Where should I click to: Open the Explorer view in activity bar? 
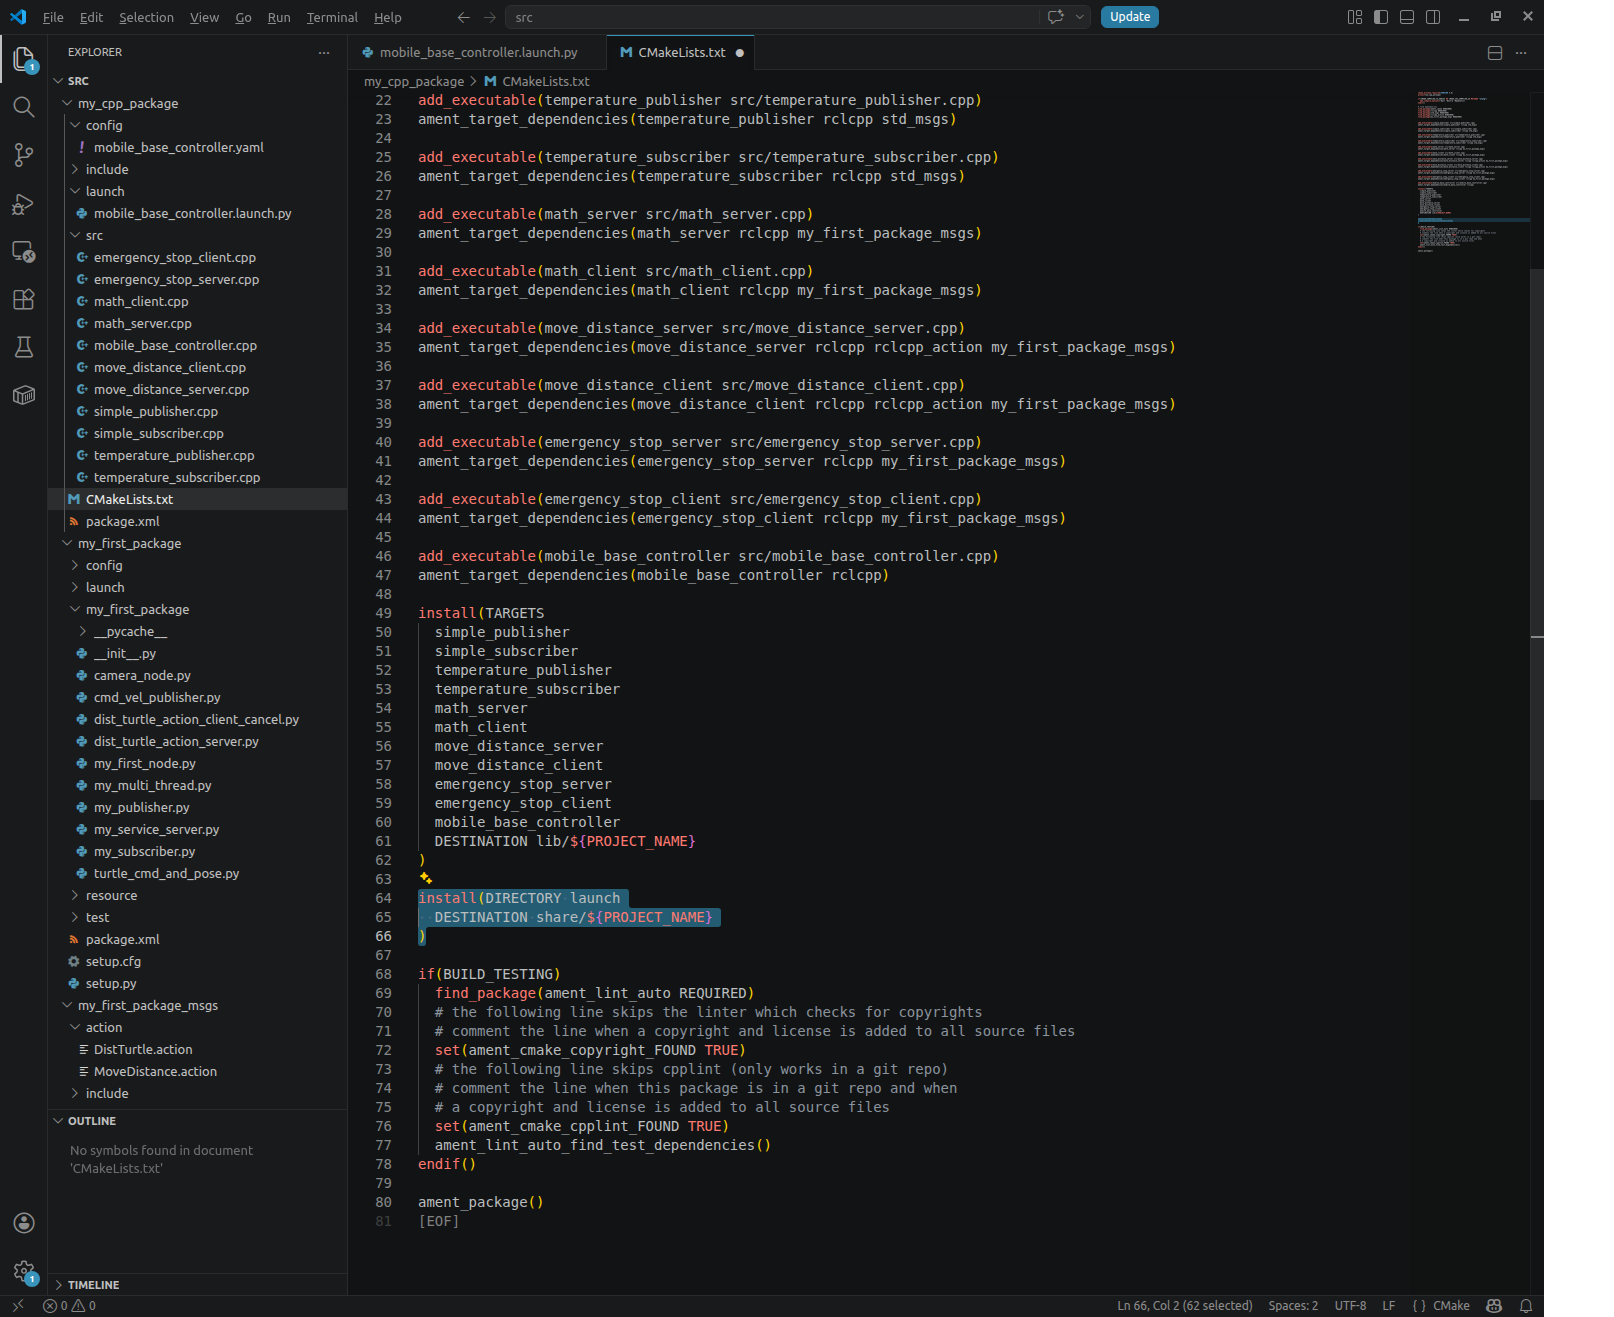[x=24, y=59]
